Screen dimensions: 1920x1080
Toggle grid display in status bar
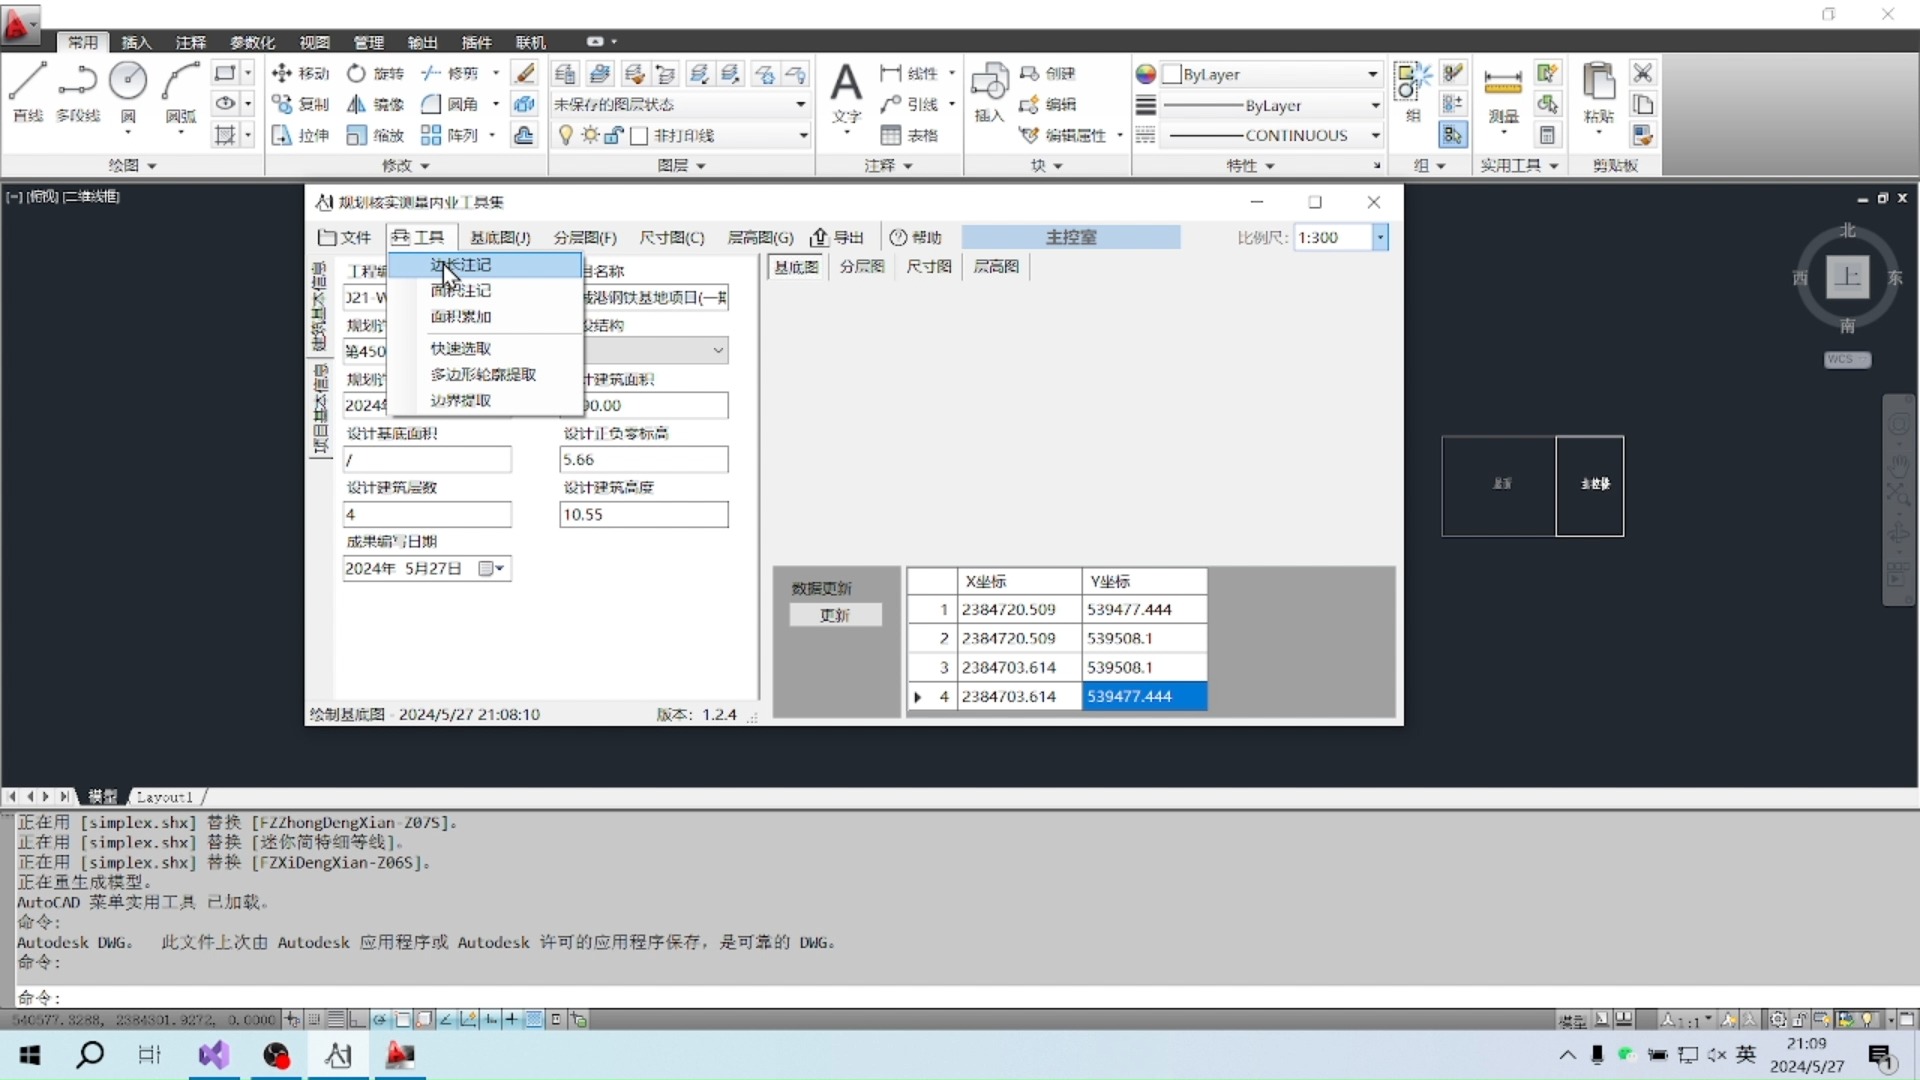coord(336,1019)
